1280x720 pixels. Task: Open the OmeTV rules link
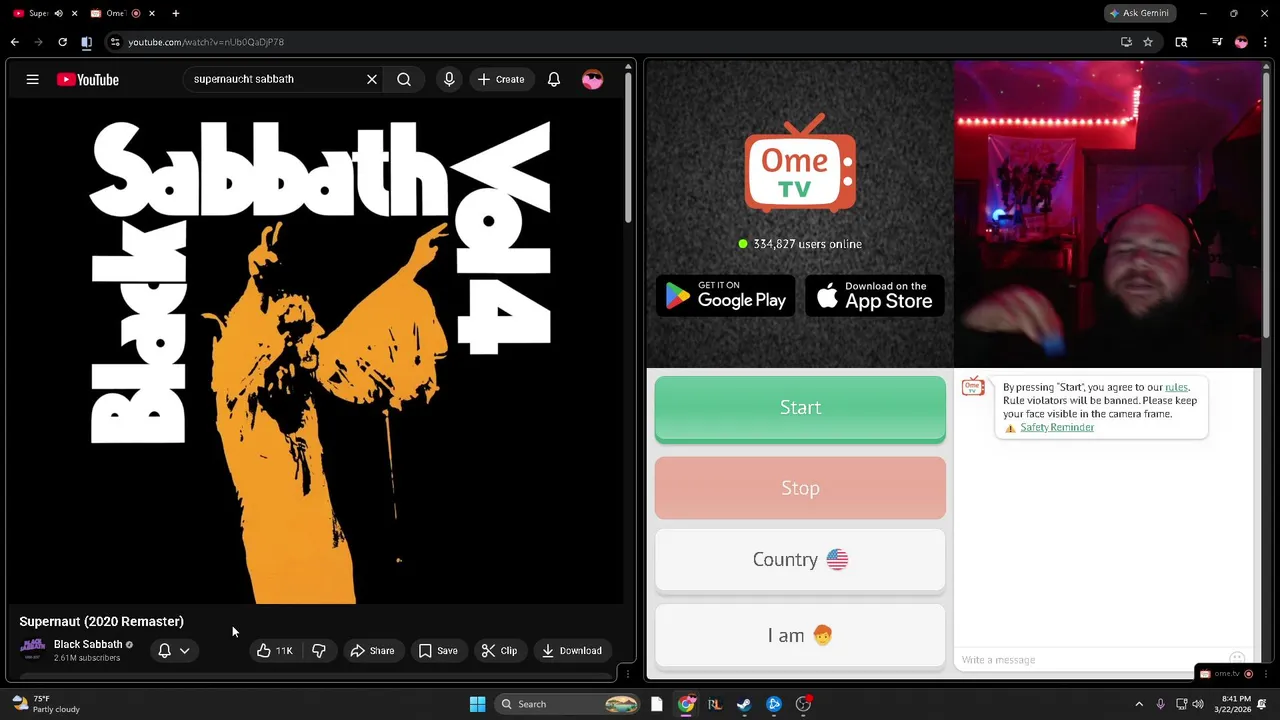pos(1176,387)
